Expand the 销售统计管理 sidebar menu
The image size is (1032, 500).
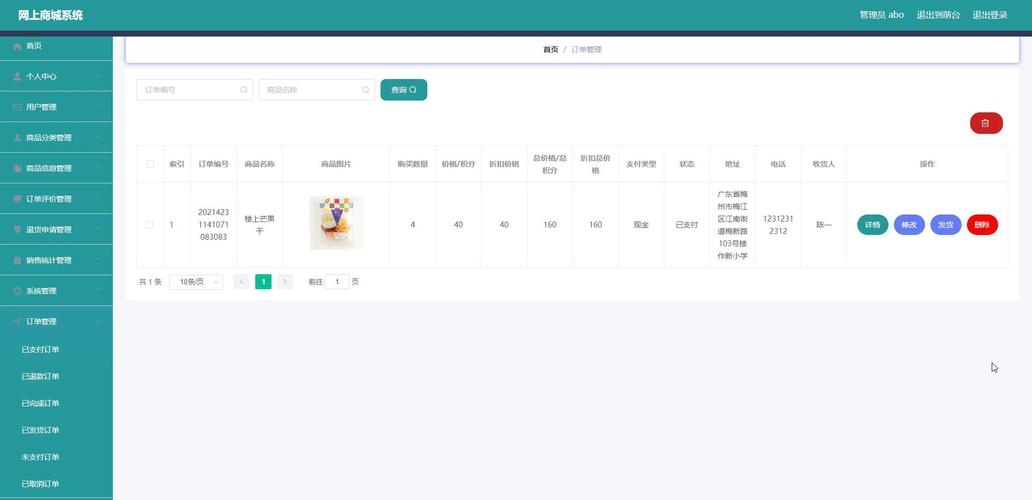(56, 260)
